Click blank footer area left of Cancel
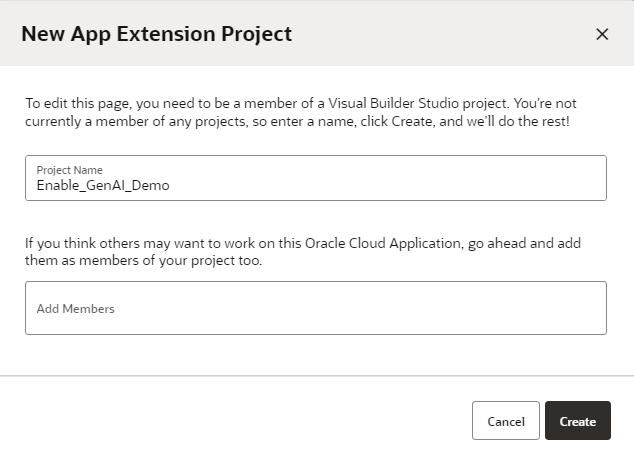Viewport: 634px width, 460px height. coord(240,421)
